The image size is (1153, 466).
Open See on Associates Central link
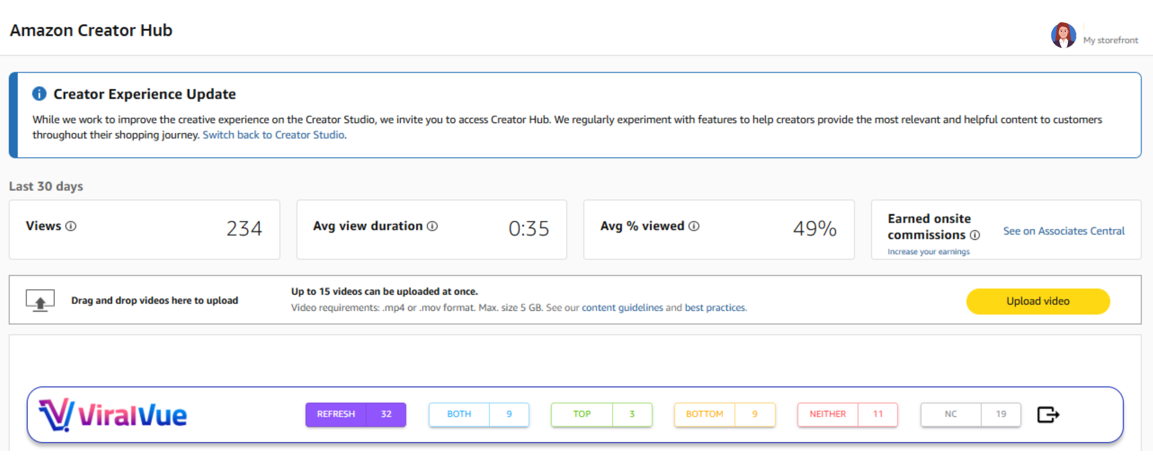(x=1064, y=231)
